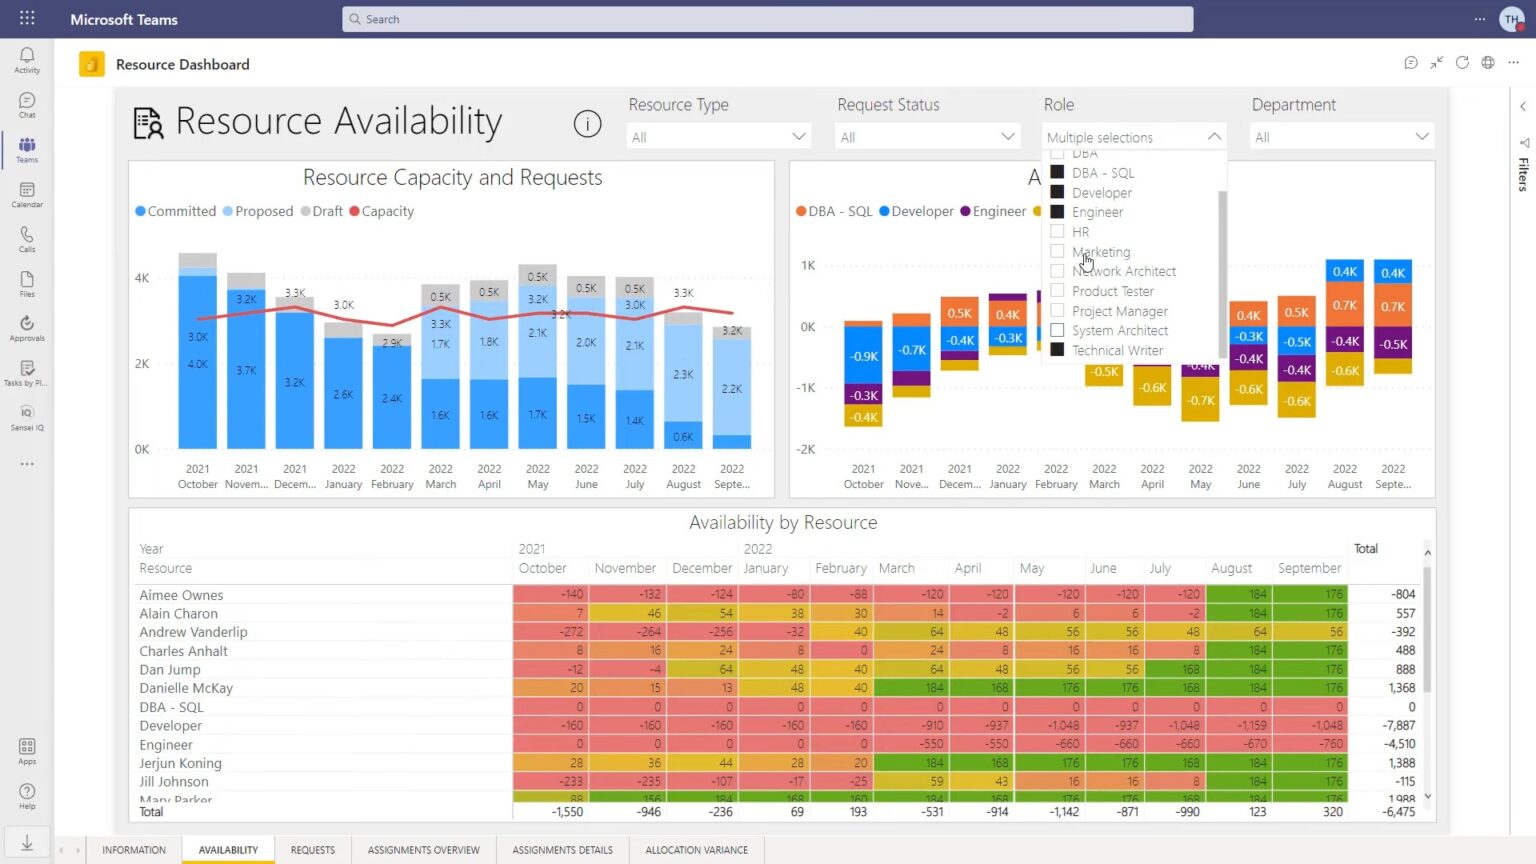Switch to the REQUESTS report tab
This screenshot has height=864, width=1536.
pyautogui.click(x=312, y=850)
